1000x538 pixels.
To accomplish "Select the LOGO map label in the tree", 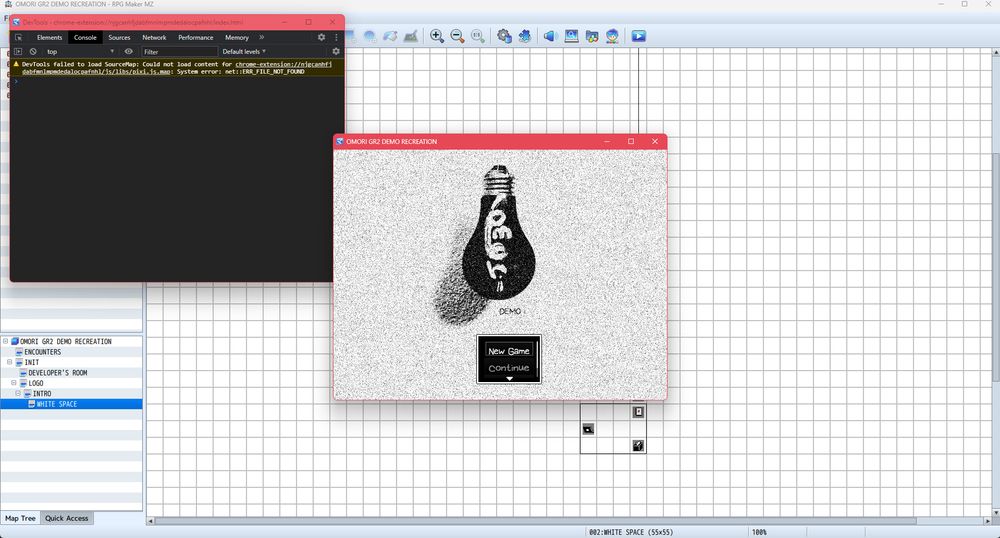I will tap(36, 383).
